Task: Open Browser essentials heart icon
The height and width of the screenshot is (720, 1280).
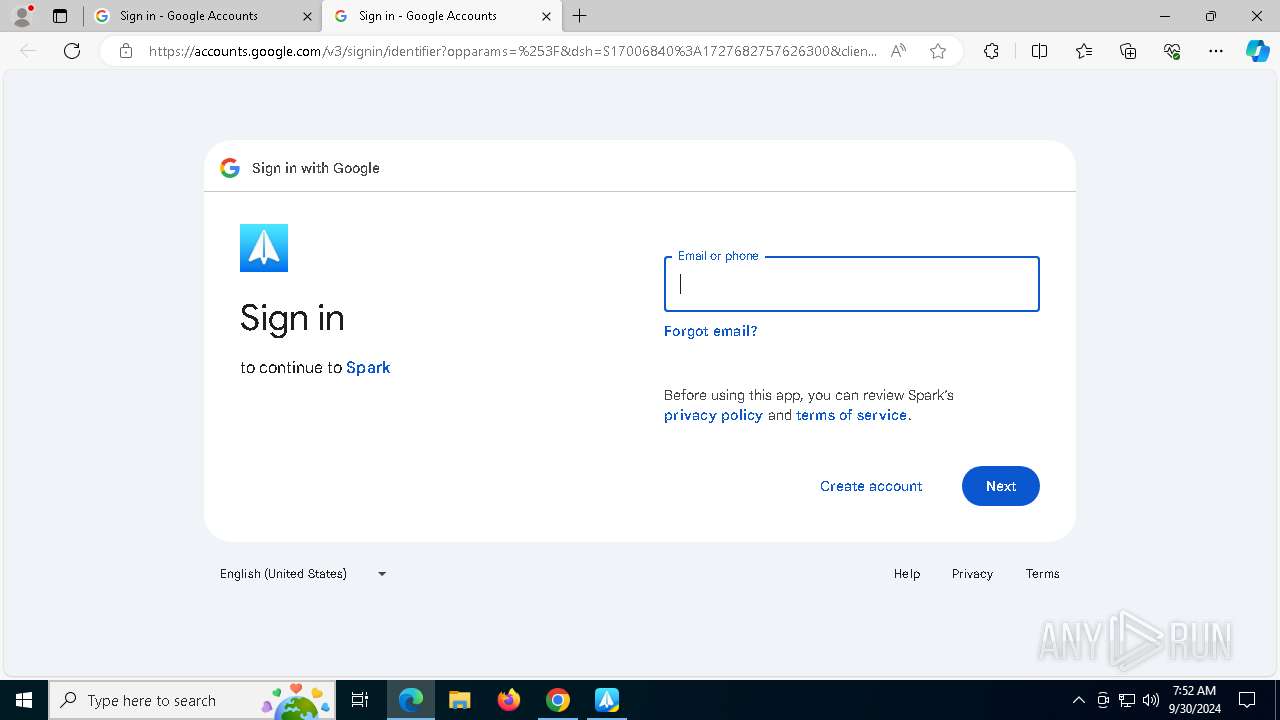Action: point(1172,51)
